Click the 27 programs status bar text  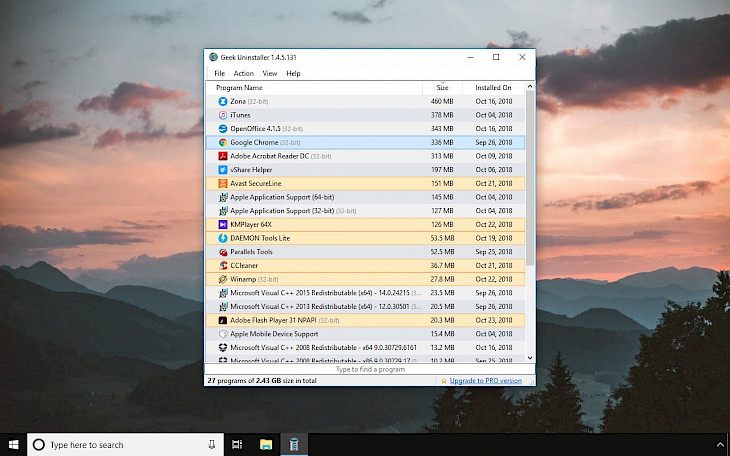(262, 381)
